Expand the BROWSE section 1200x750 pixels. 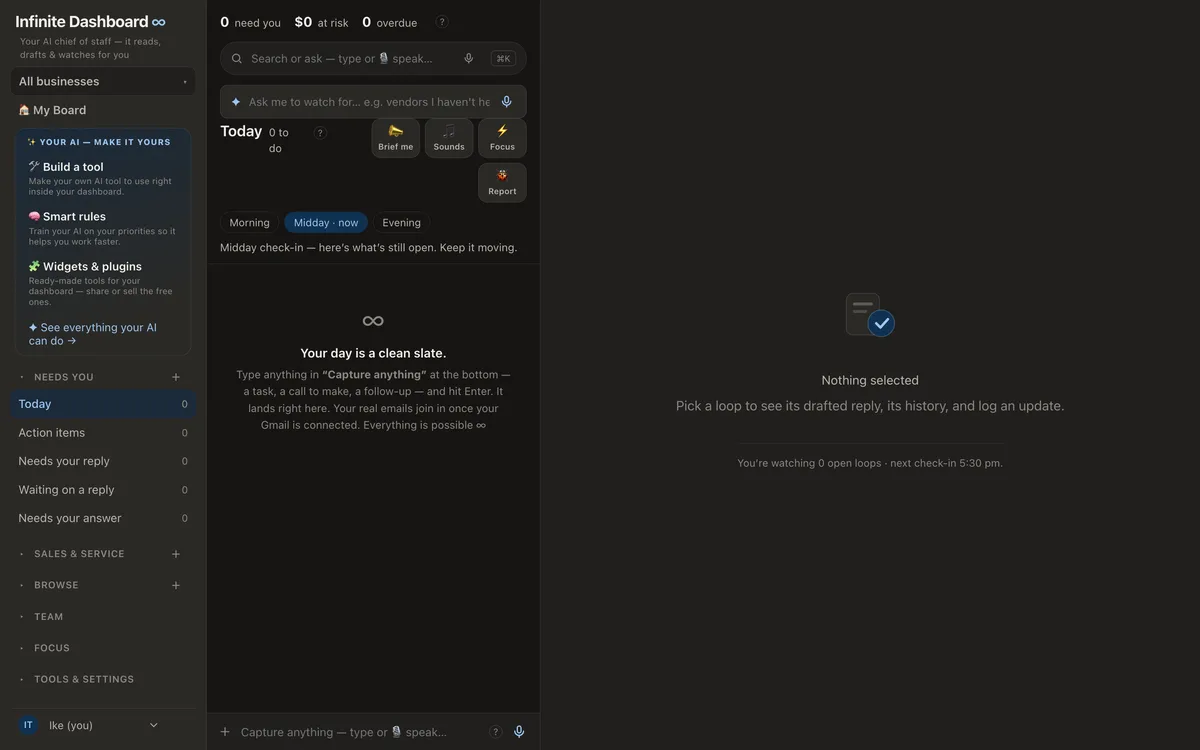[x=56, y=585]
